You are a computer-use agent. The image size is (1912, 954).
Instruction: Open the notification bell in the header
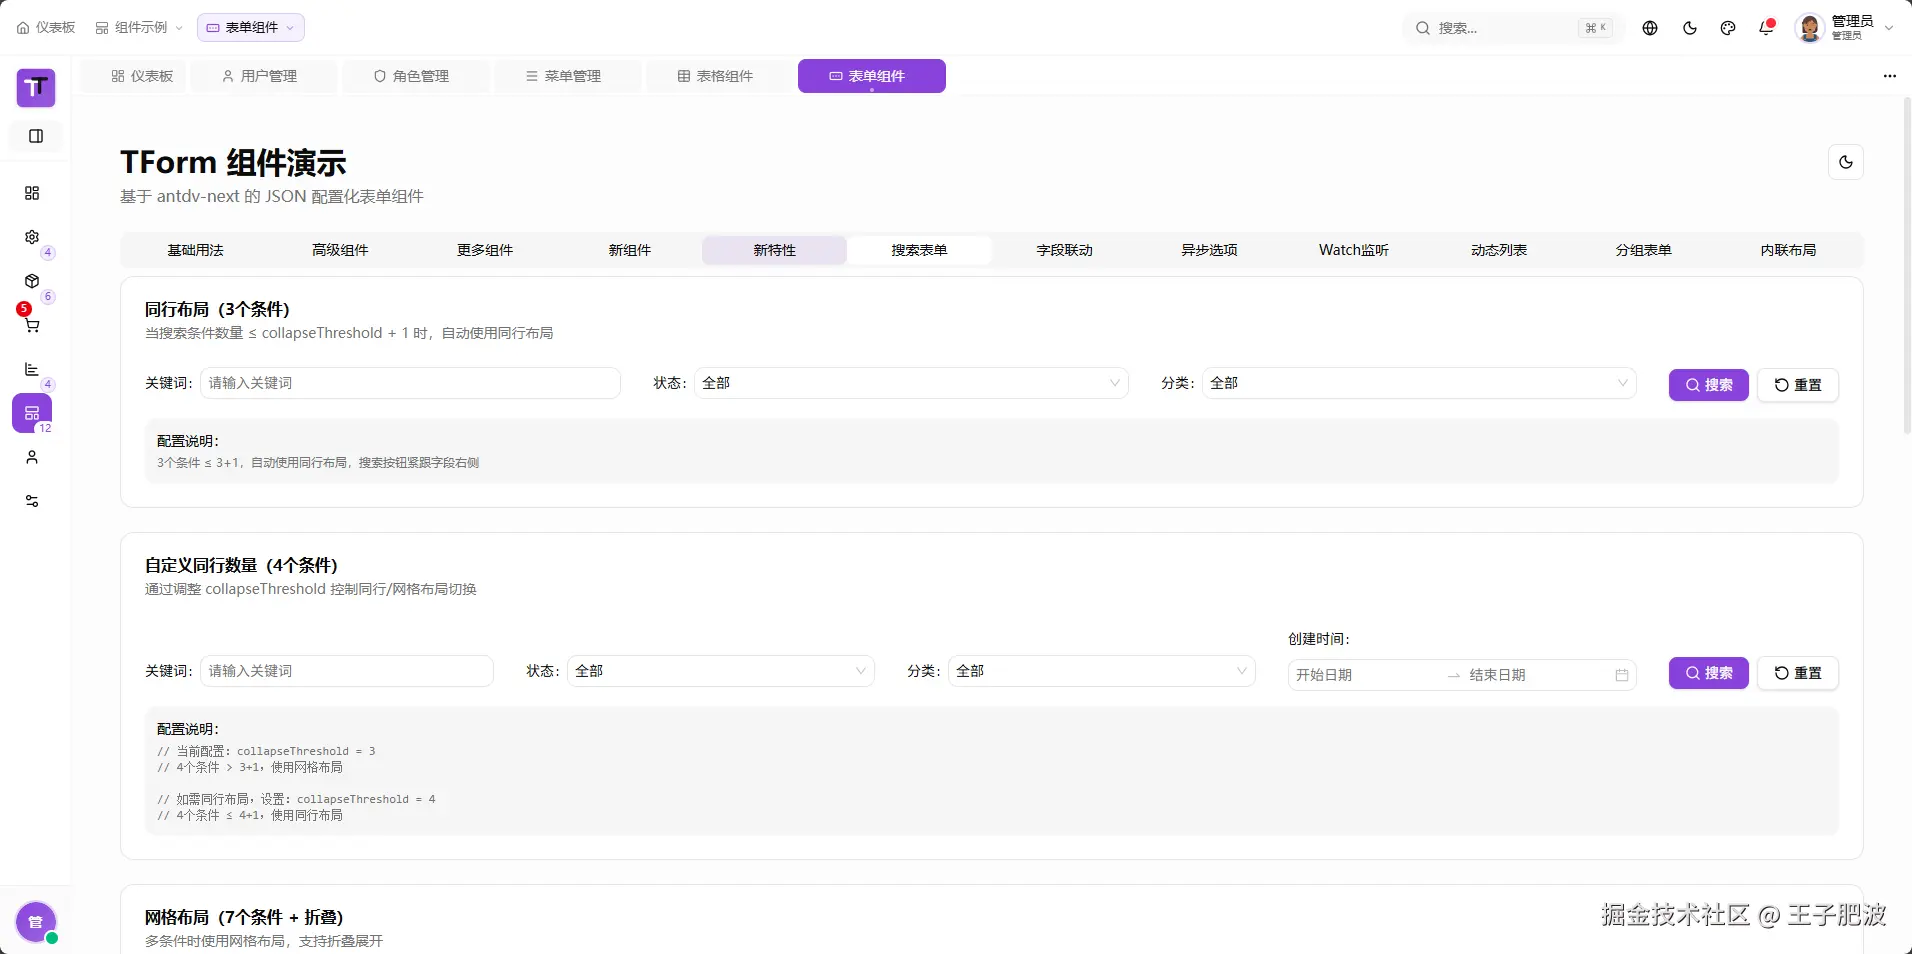coord(1766,28)
